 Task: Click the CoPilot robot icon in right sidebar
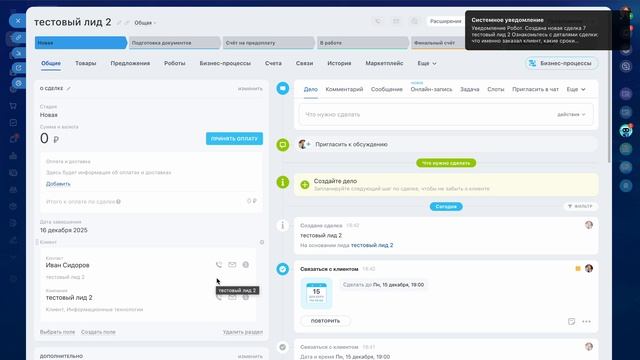pos(626,131)
